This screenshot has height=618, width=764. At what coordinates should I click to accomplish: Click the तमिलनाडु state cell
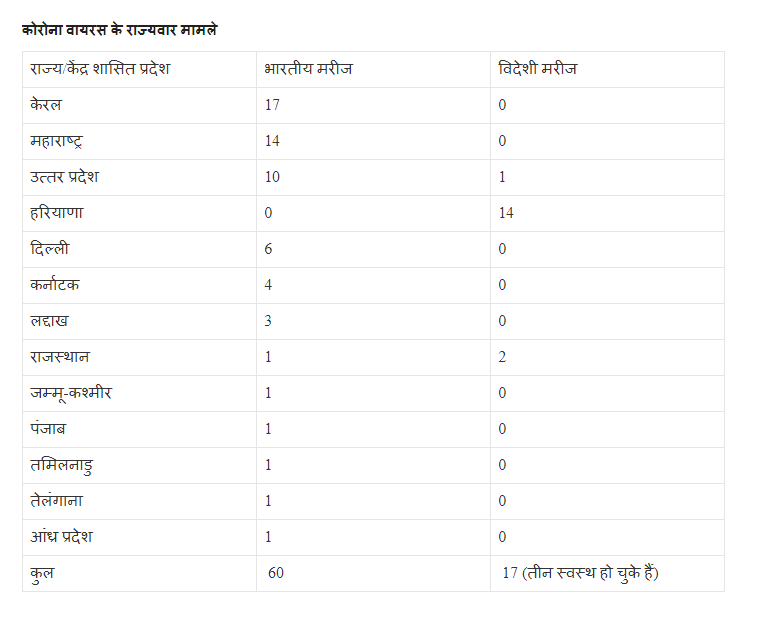click(139, 466)
